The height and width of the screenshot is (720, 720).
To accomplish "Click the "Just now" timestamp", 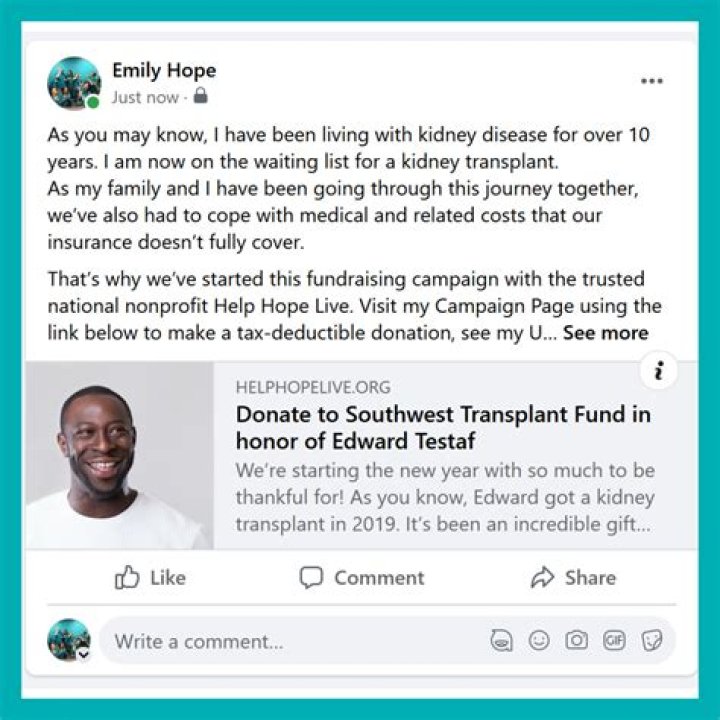I will pos(144,98).
